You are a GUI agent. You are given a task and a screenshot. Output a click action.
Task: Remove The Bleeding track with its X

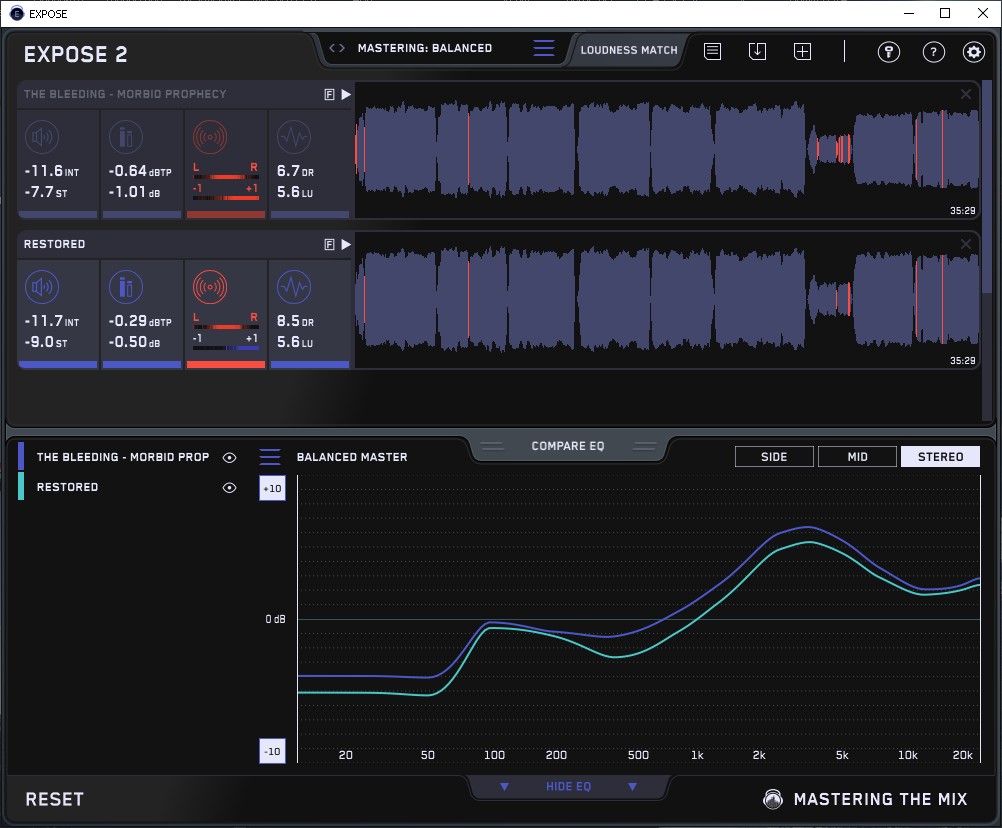966,94
